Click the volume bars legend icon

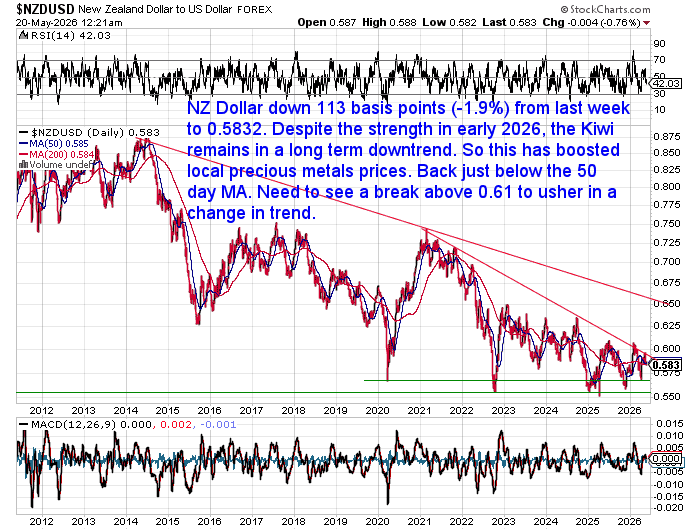(x=23, y=165)
